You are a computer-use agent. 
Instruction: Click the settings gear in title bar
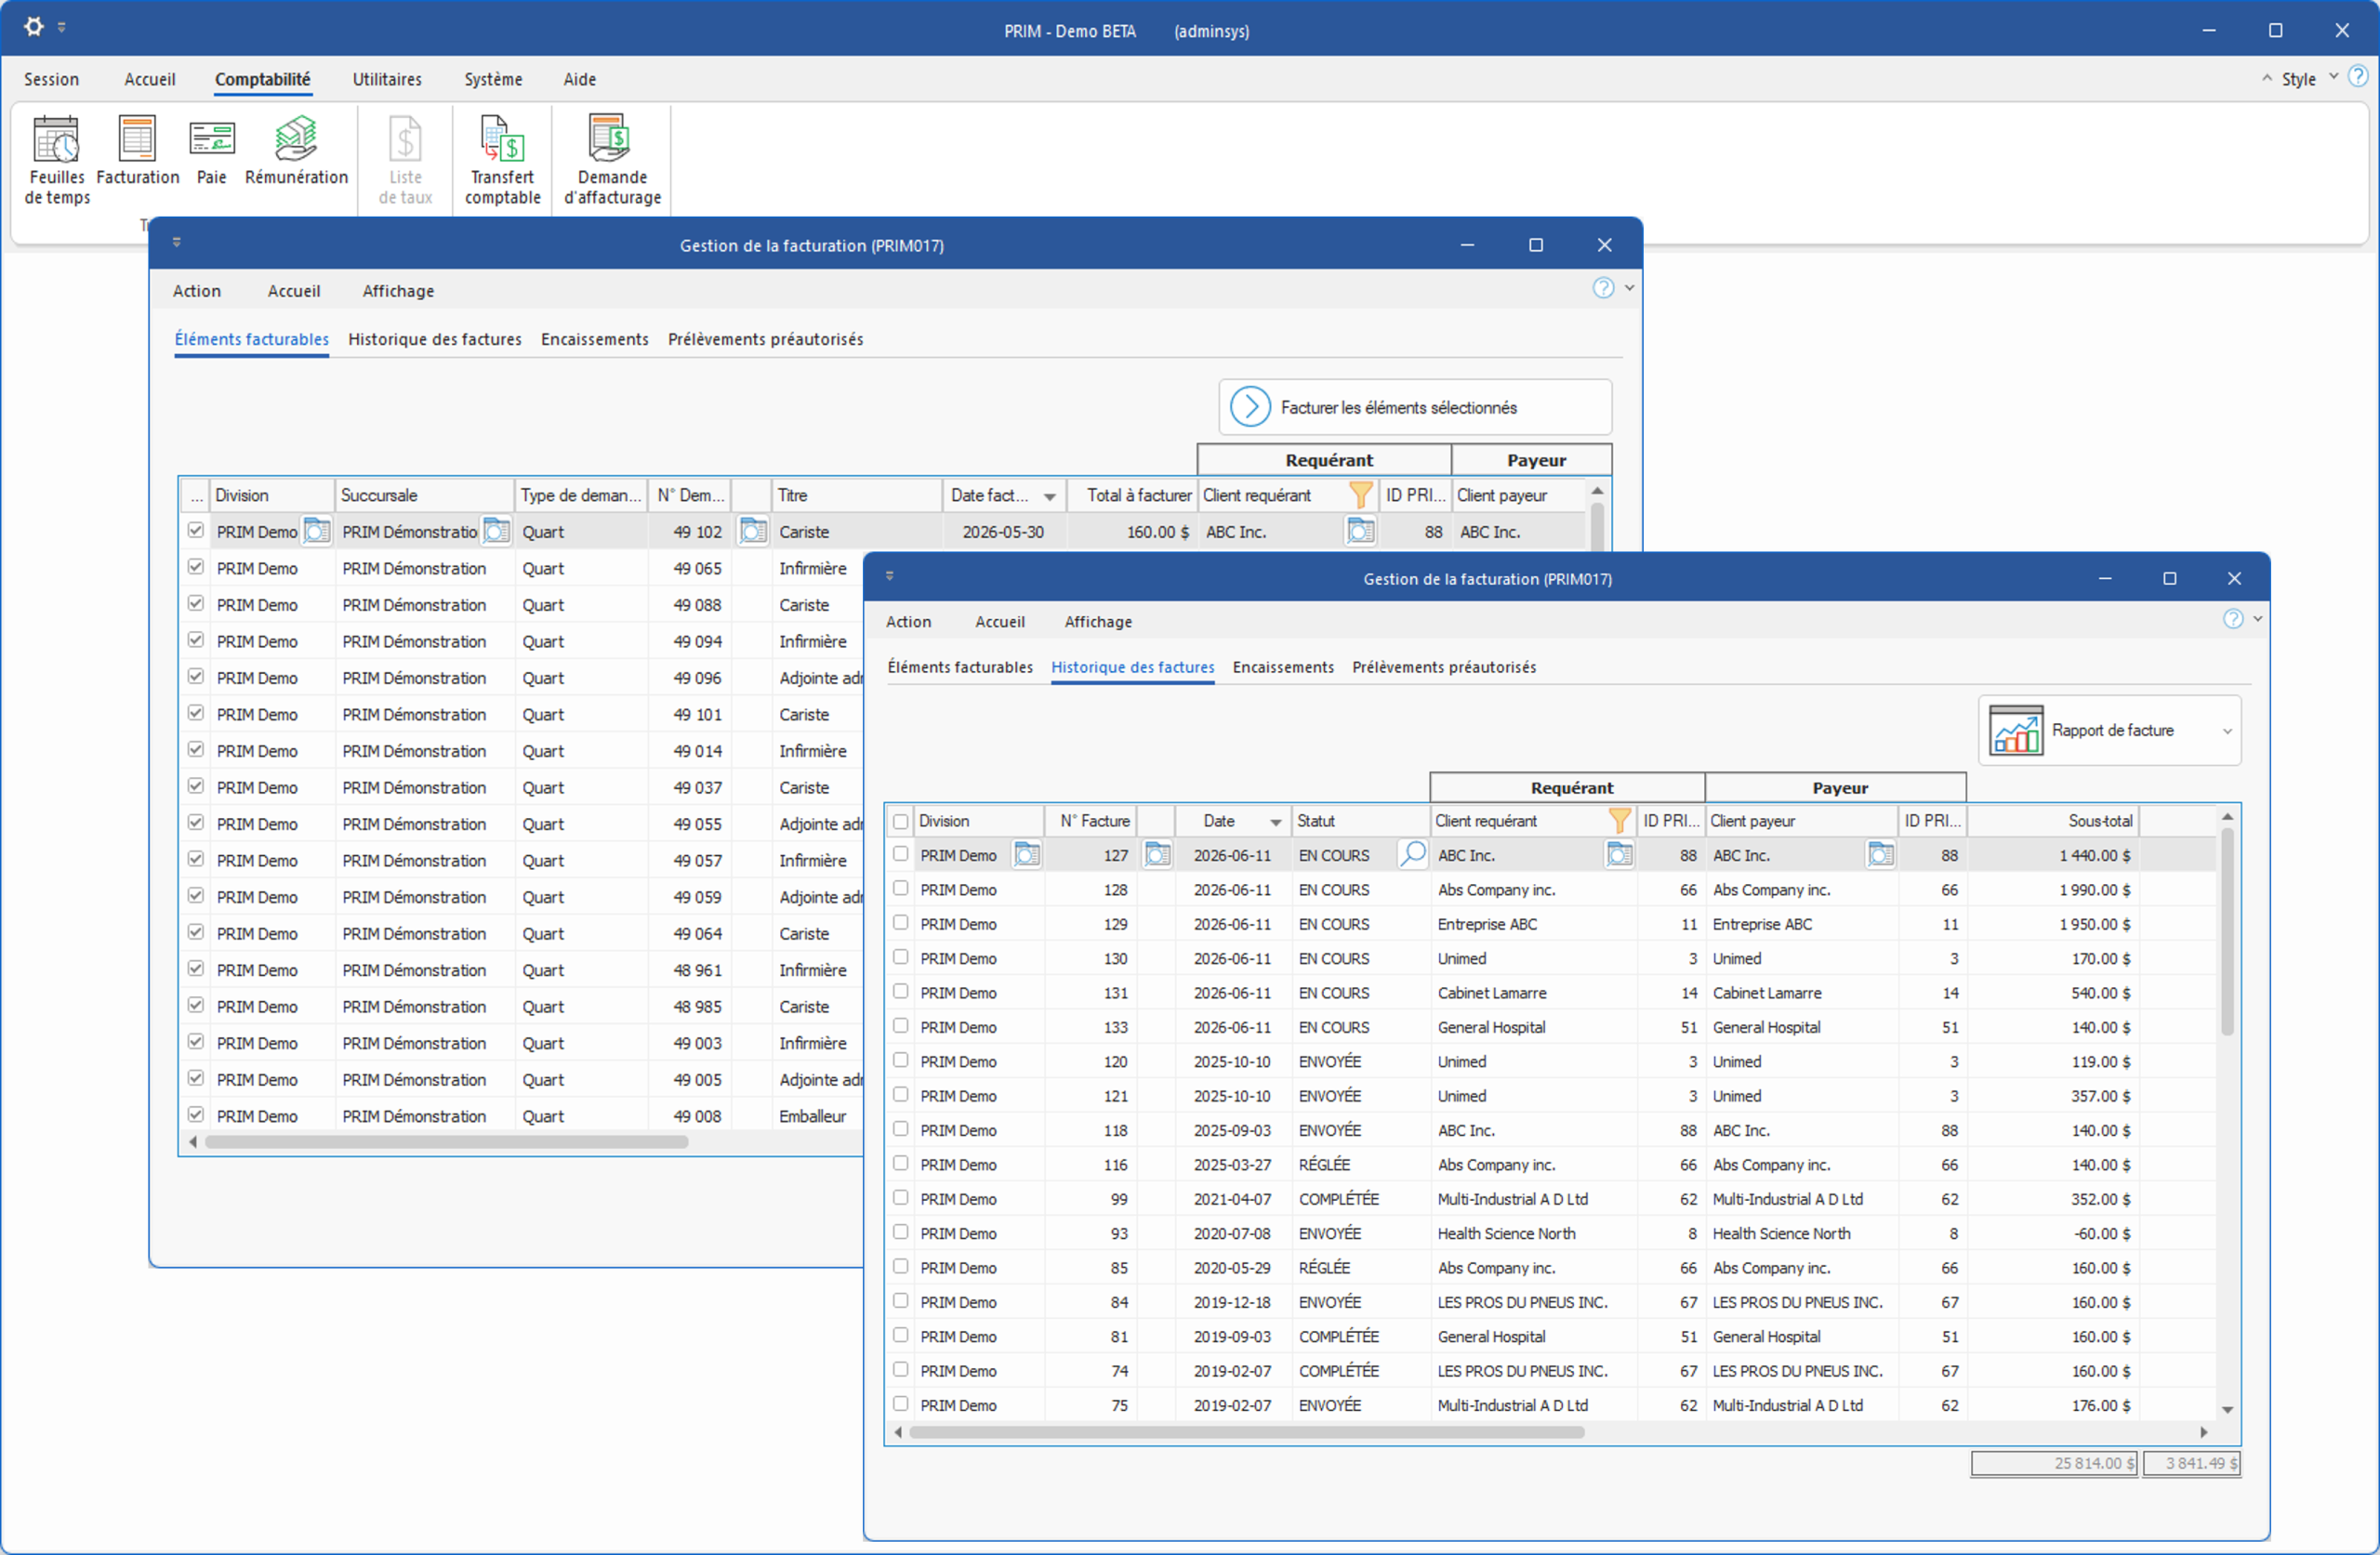pos(34,27)
